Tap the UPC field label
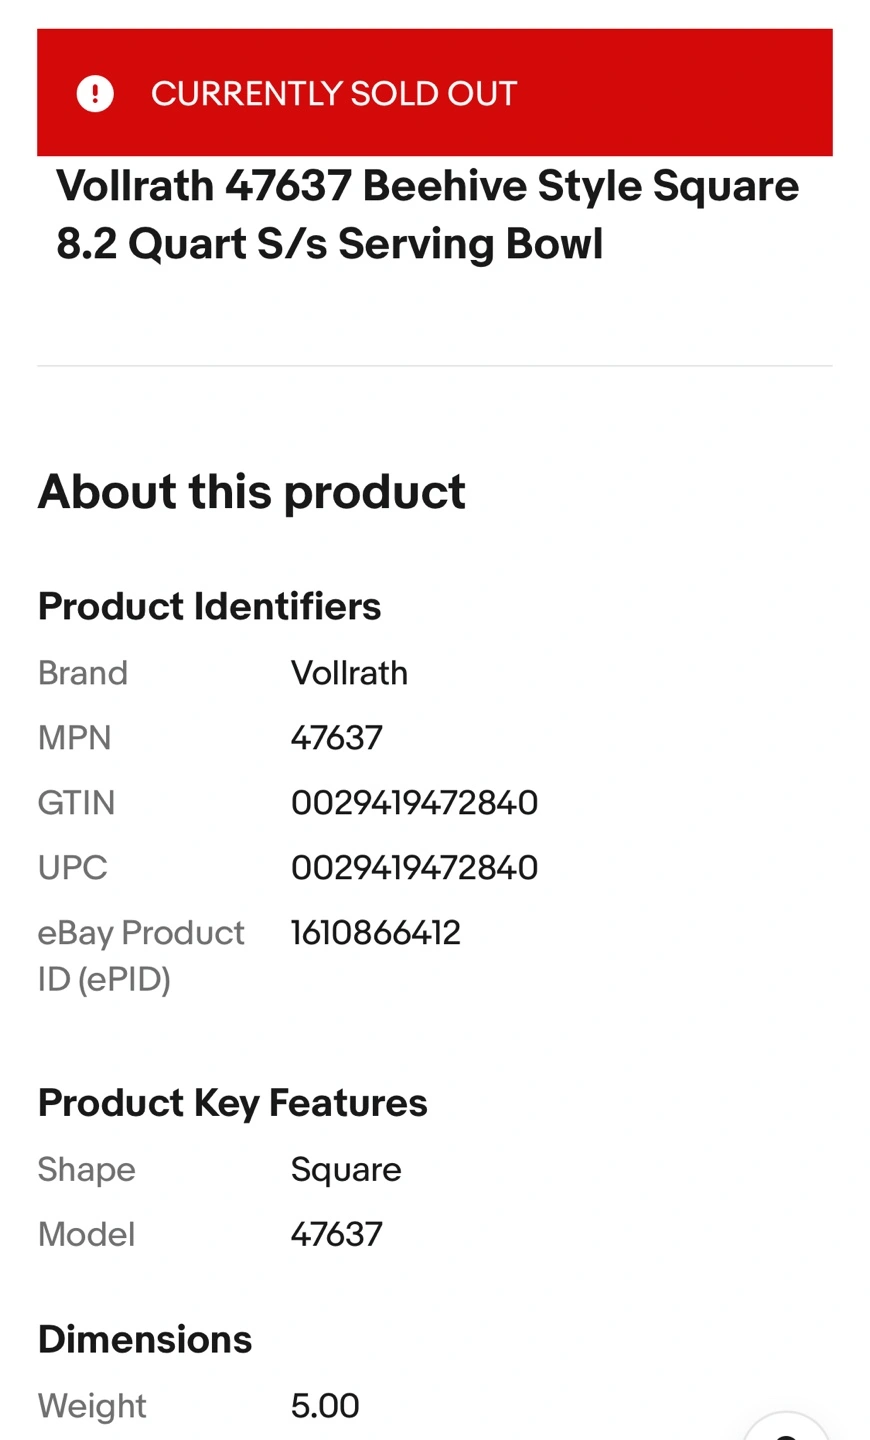The width and height of the screenshot is (870, 1440). point(72,868)
